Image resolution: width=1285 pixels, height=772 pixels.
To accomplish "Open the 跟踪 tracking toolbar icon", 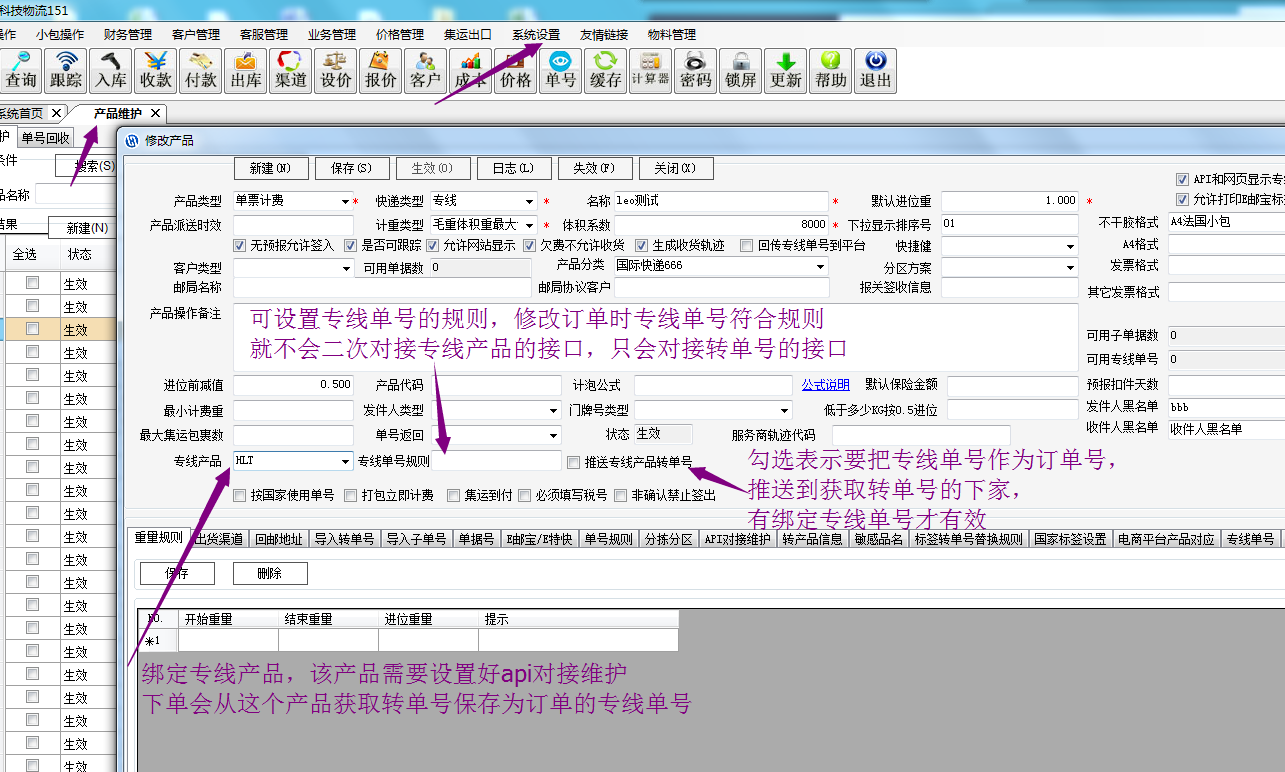I will (66, 71).
